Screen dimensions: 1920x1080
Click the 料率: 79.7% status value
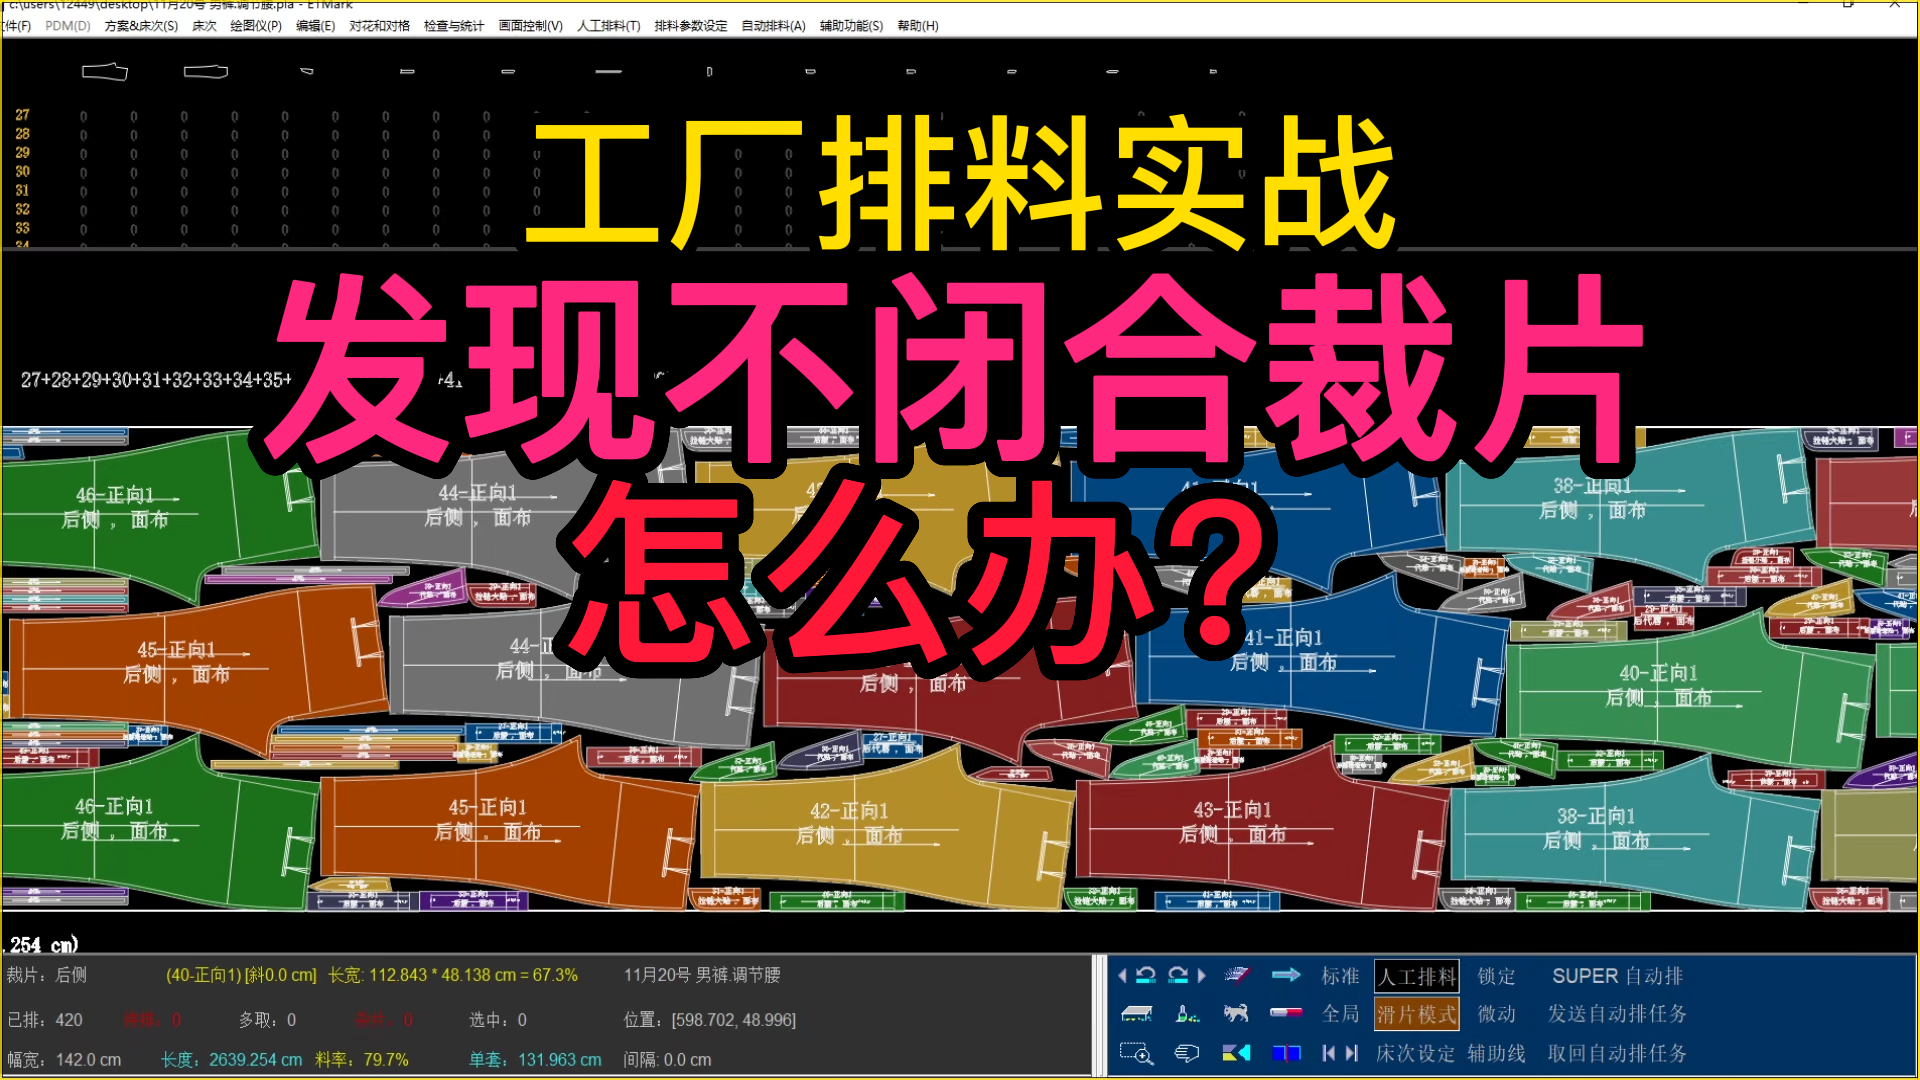click(362, 1060)
